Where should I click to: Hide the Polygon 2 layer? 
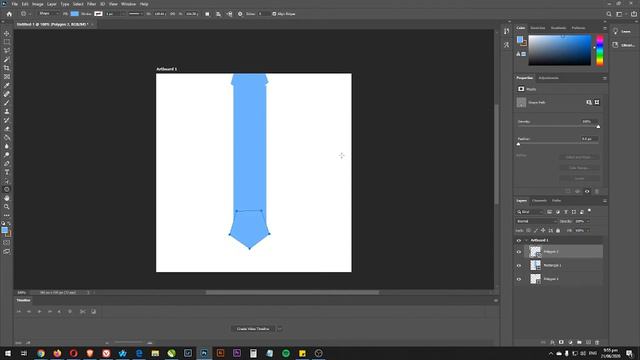point(519,252)
